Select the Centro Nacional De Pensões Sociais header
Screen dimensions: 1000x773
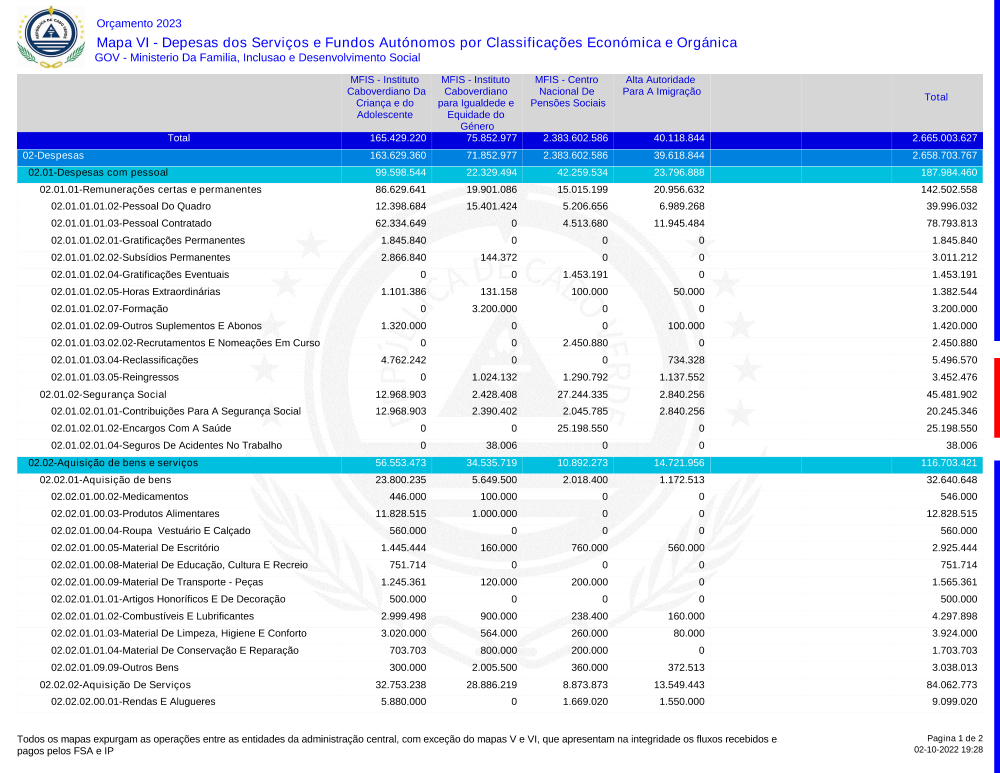pyautogui.click(x=568, y=91)
